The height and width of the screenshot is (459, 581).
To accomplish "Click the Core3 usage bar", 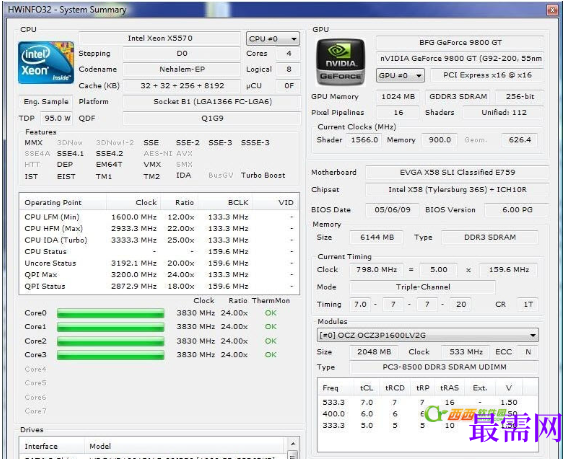I will (110, 355).
